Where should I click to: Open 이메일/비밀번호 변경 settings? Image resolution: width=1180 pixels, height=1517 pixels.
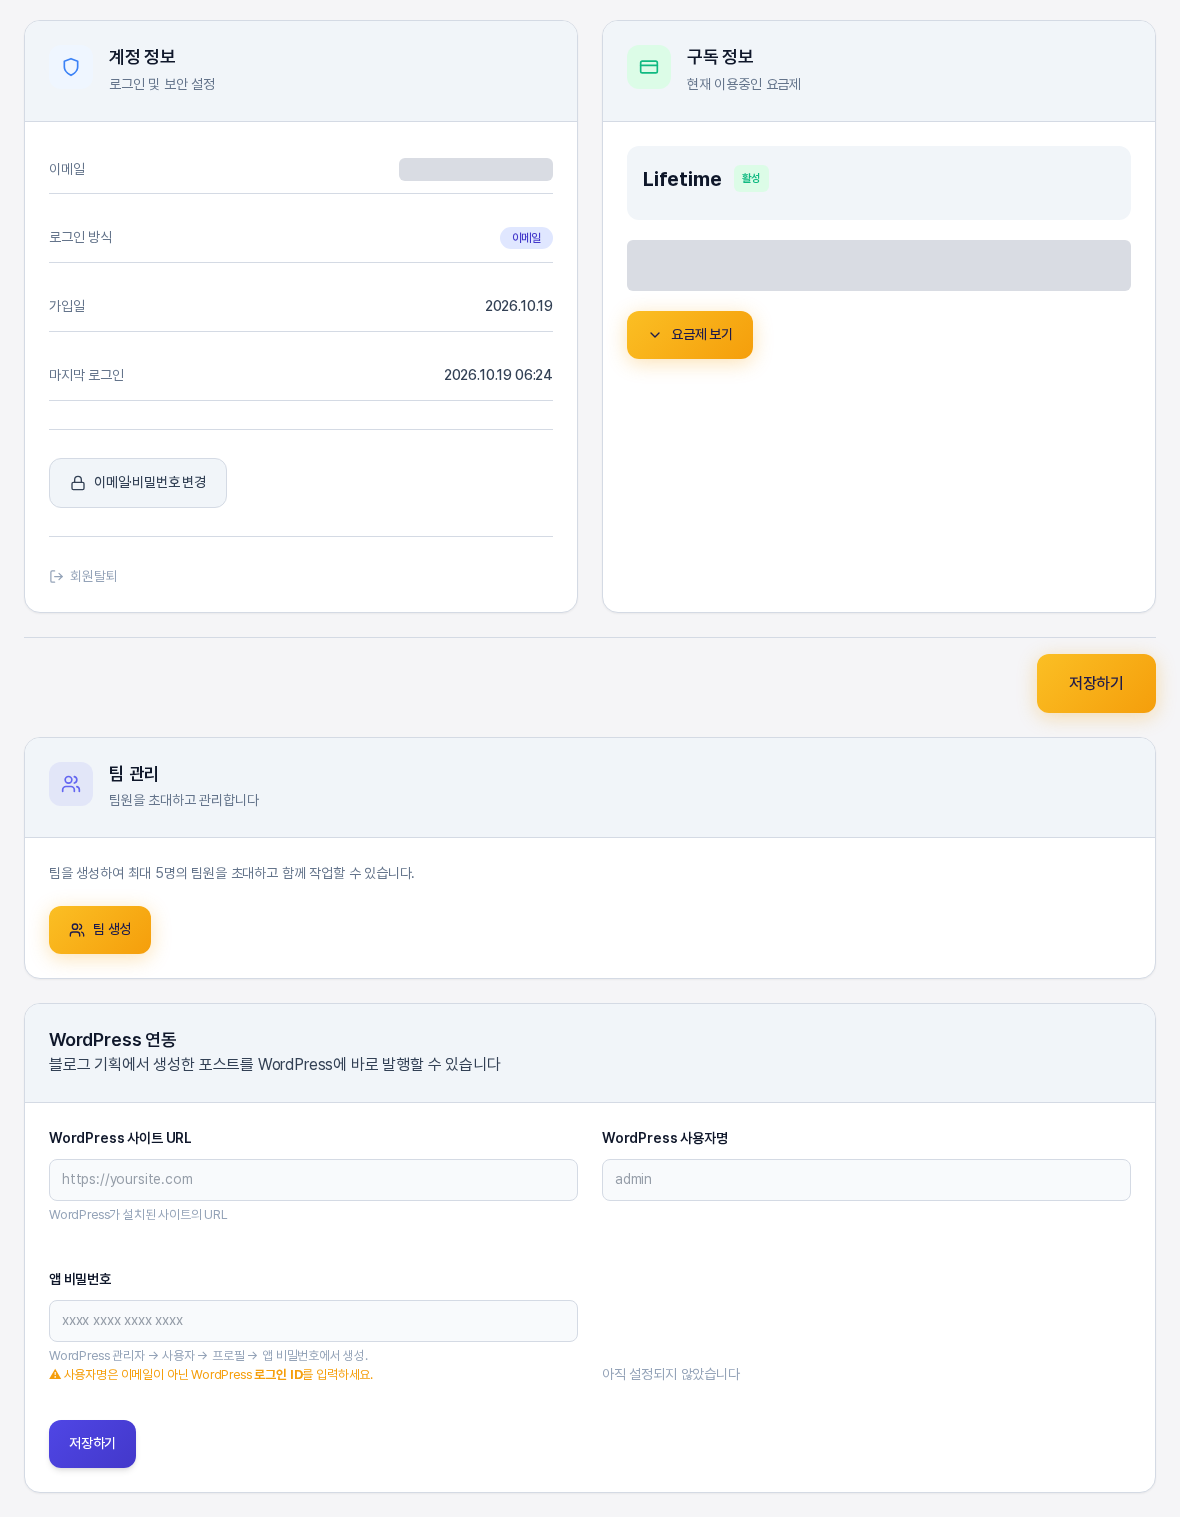(138, 483)
